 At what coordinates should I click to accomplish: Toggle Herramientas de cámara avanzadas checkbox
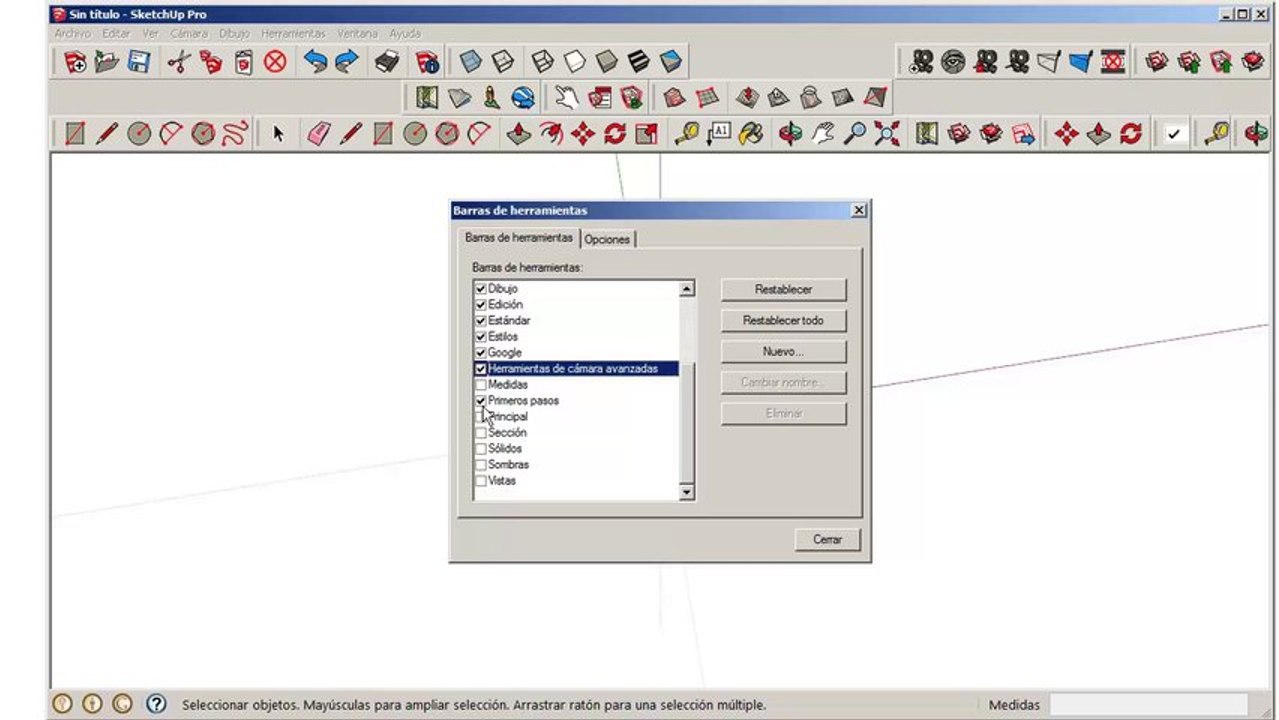[x=480, y=369]
